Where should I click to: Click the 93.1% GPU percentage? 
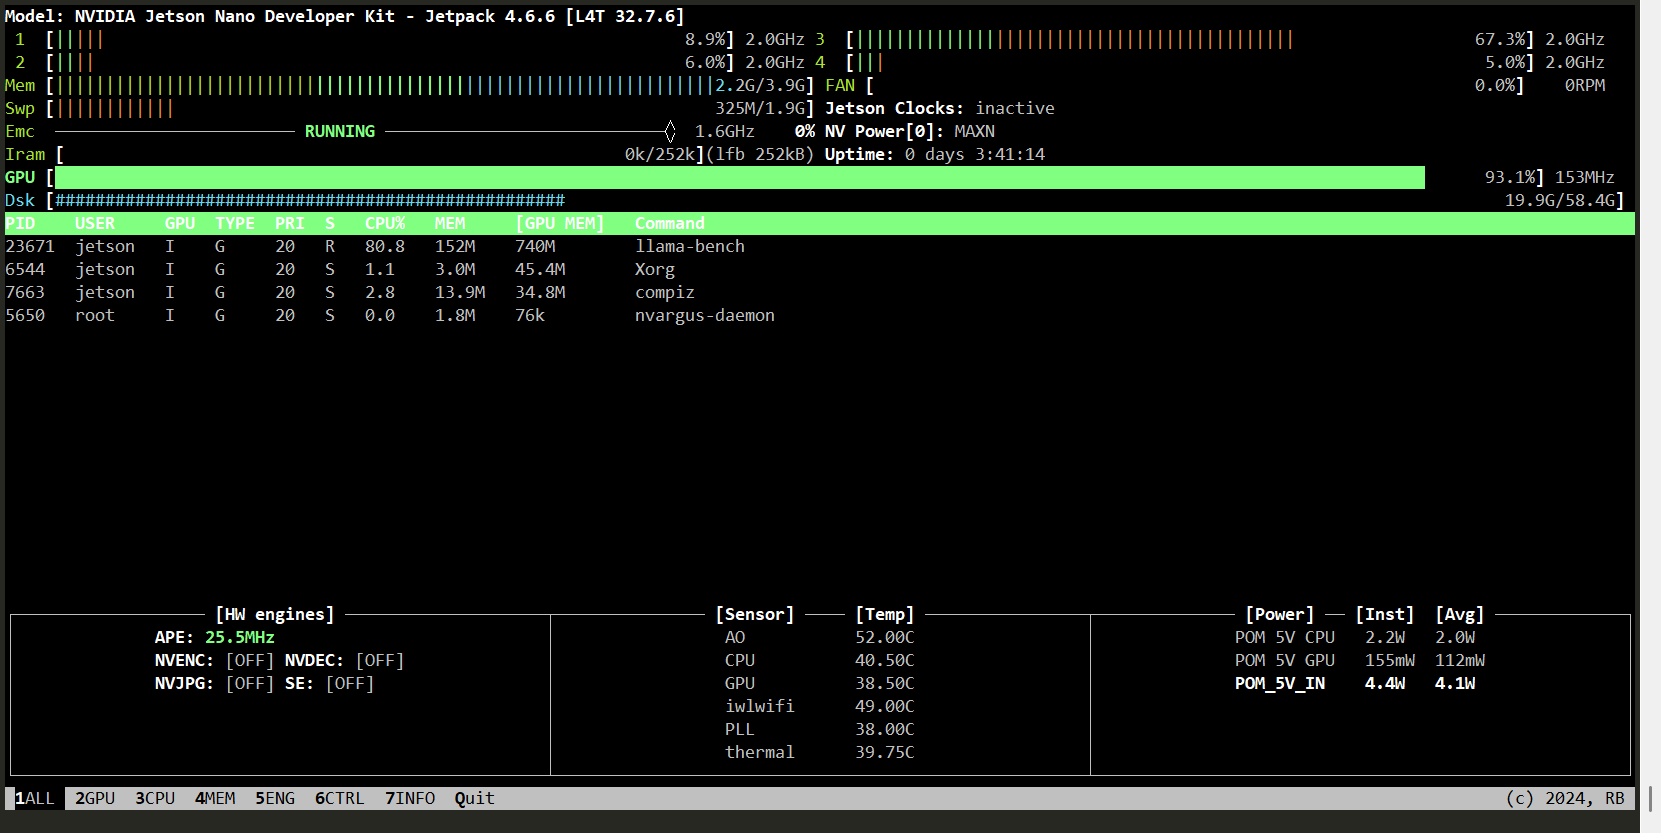coord(1510,178)
